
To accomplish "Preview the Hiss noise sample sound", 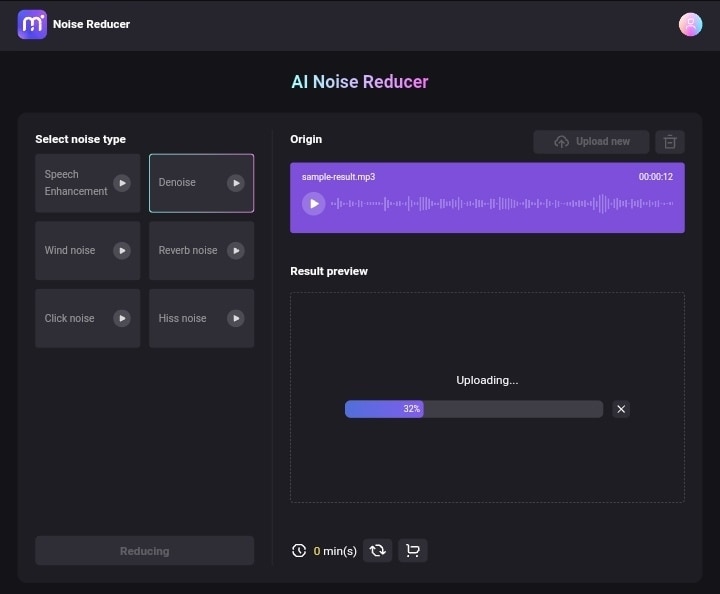I will (236, 318).
